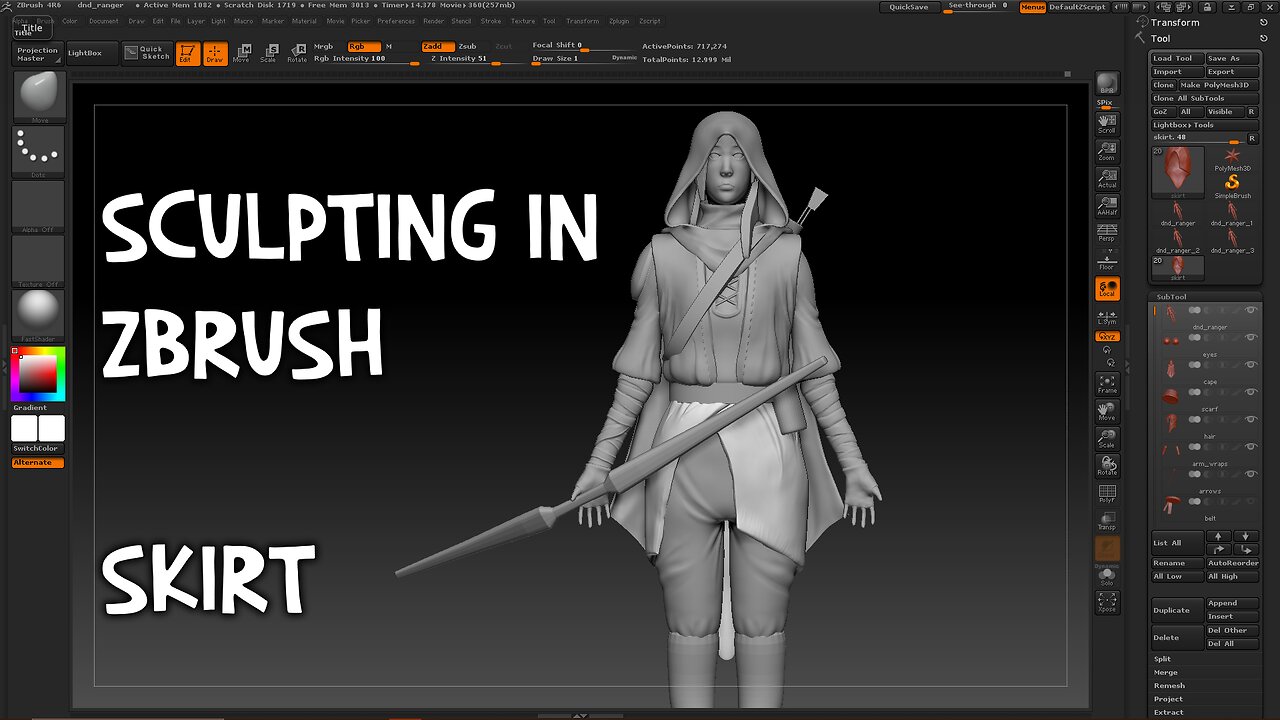Click the Frame mesh icon

coord(1107,384)
